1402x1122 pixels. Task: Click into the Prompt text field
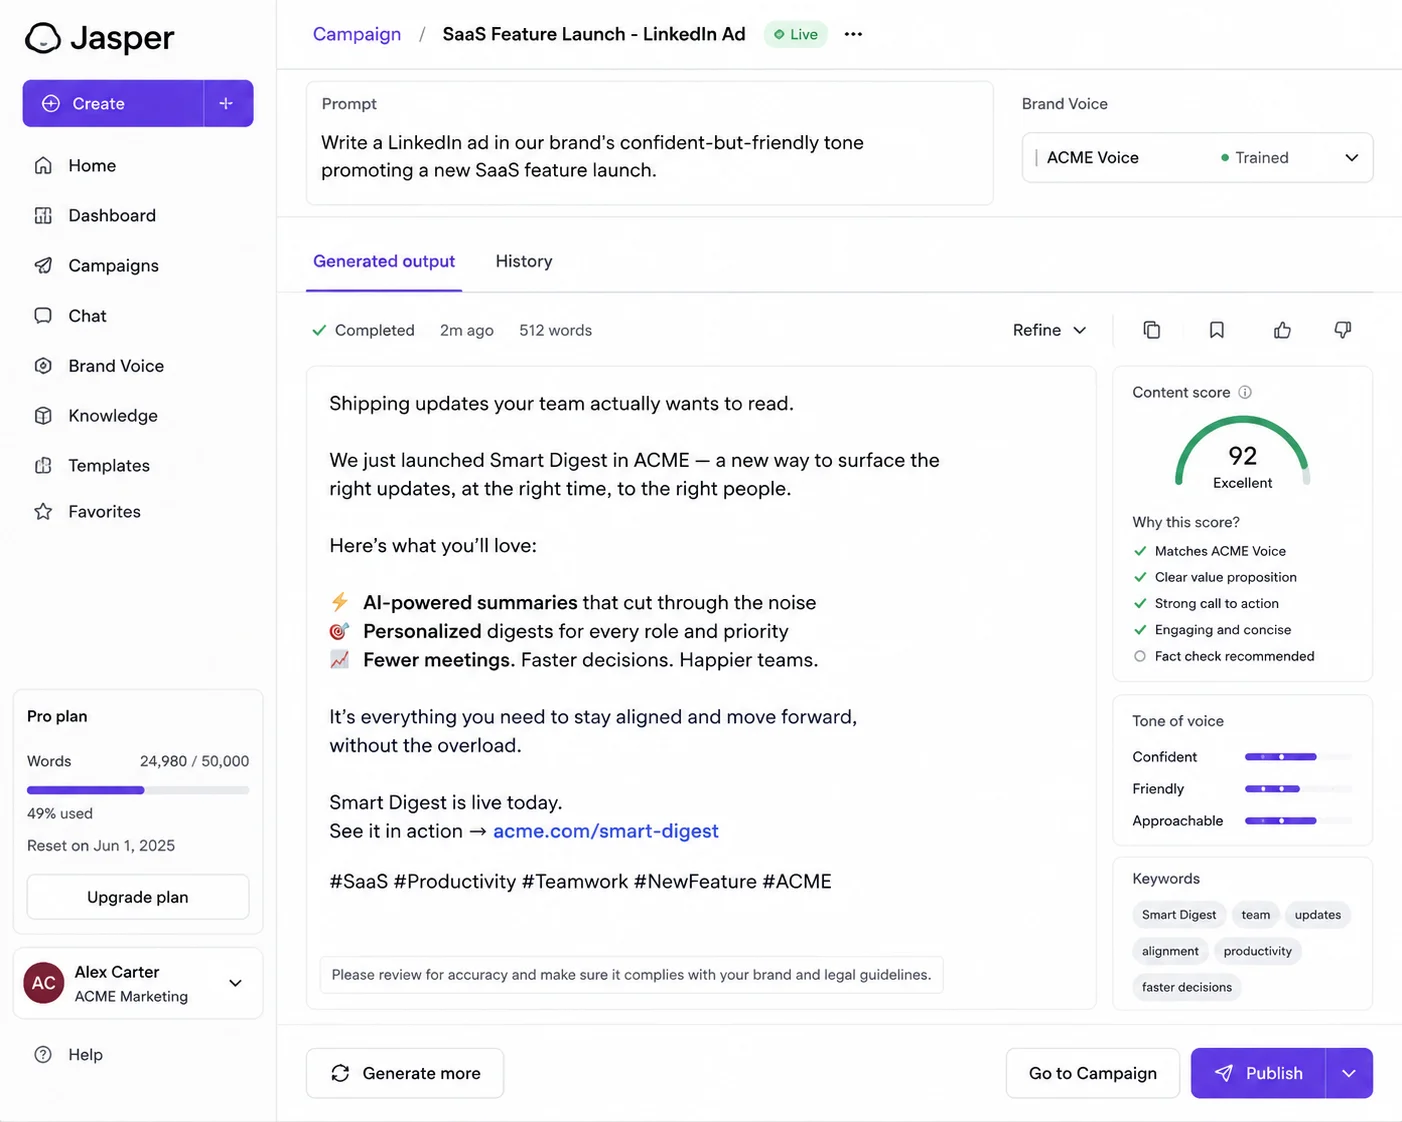tap(650, 143)
